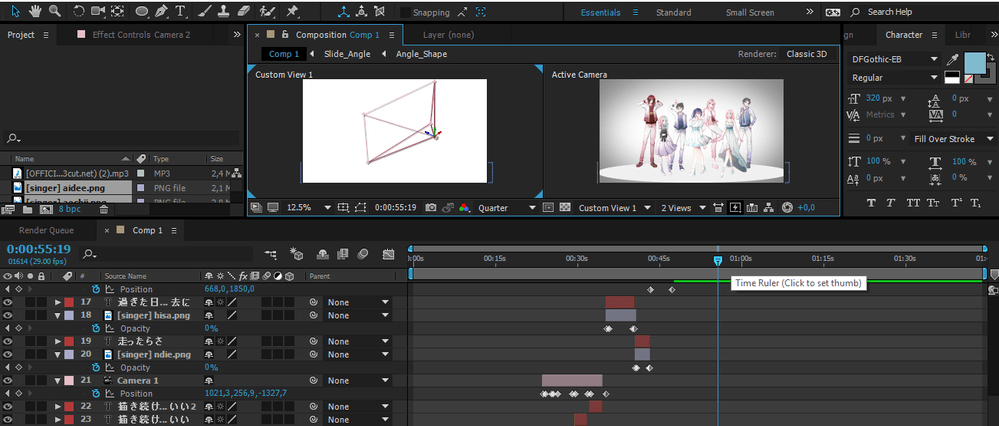Toggle Hide Shy Layers switch
Screen dimensions: 999x426
tap(323, 255)
